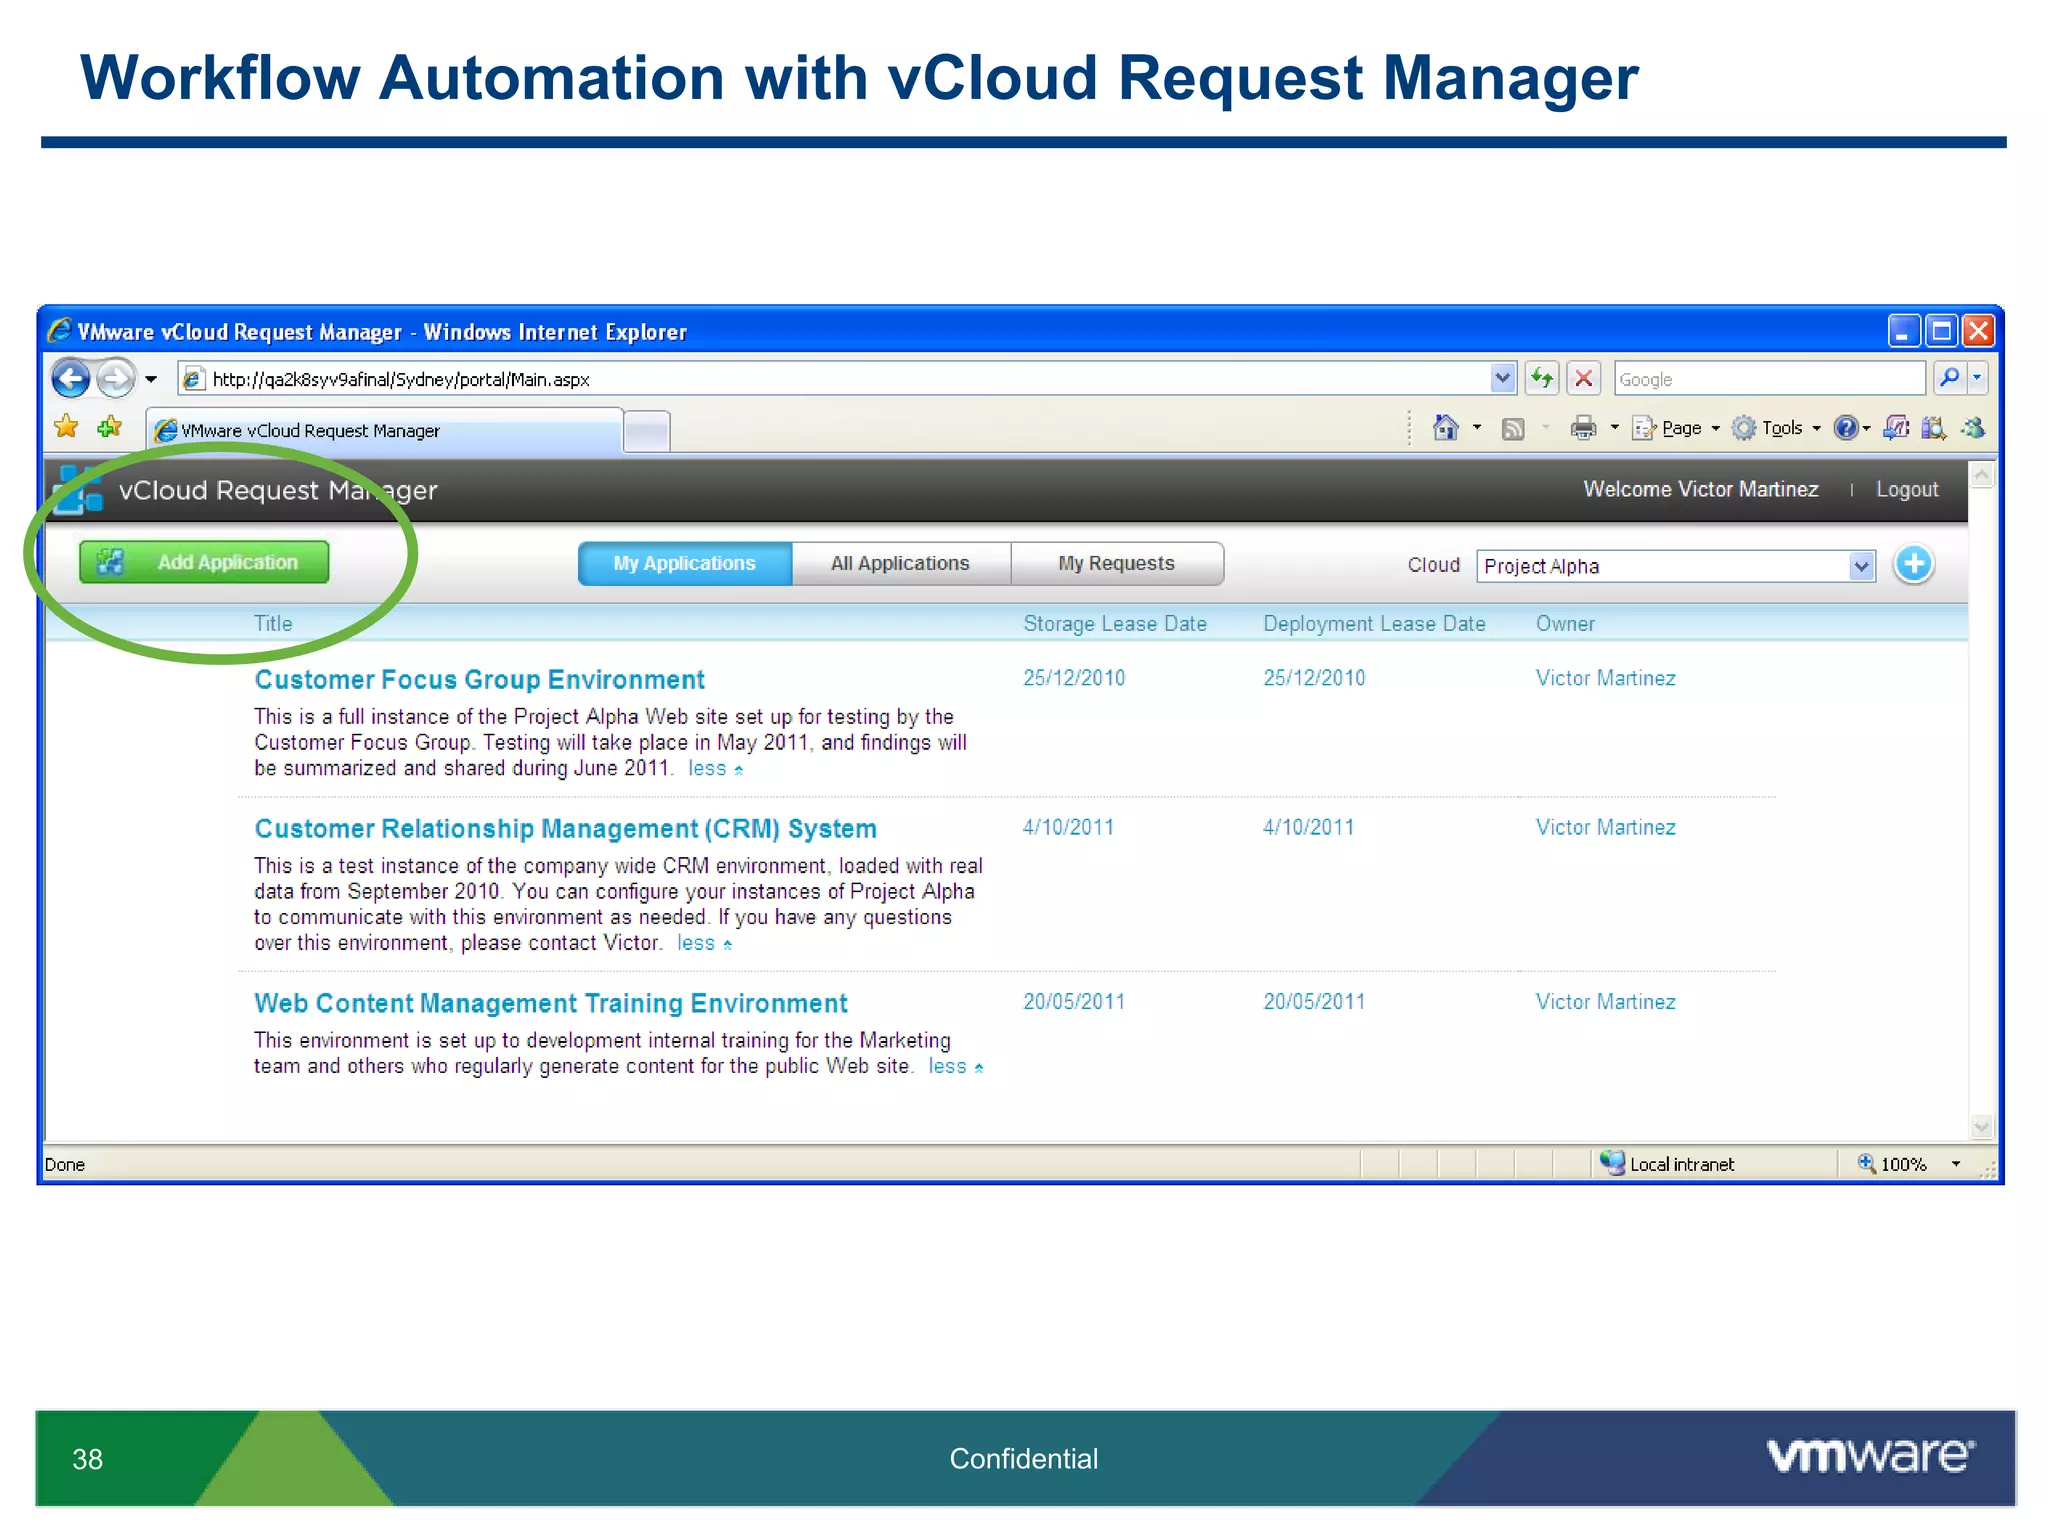Click the Favorites star icon
This screenshot has width=2048, height=1536.
[x=67, y=427]
